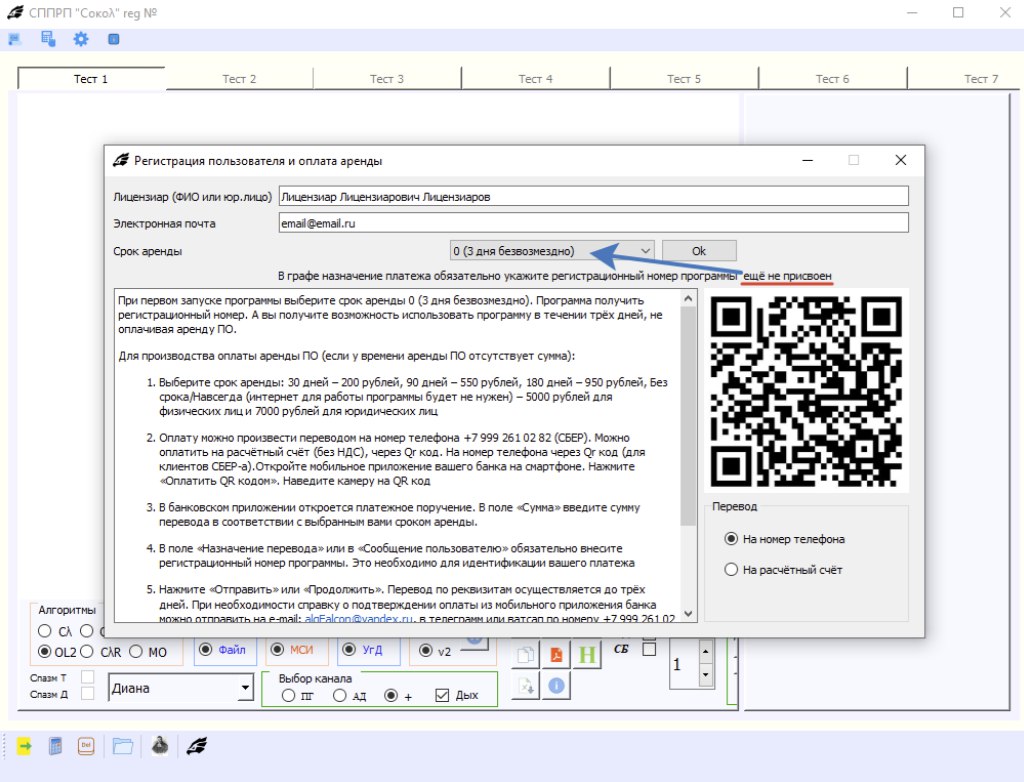Open the folder icon in bottom toolbar

122,745
